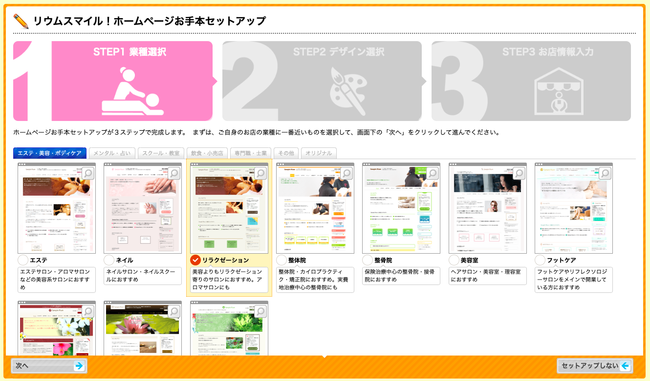Viewport: 650px width, 381px height.
Task: Click the セットアップしない button
Action: pos(595,366)
